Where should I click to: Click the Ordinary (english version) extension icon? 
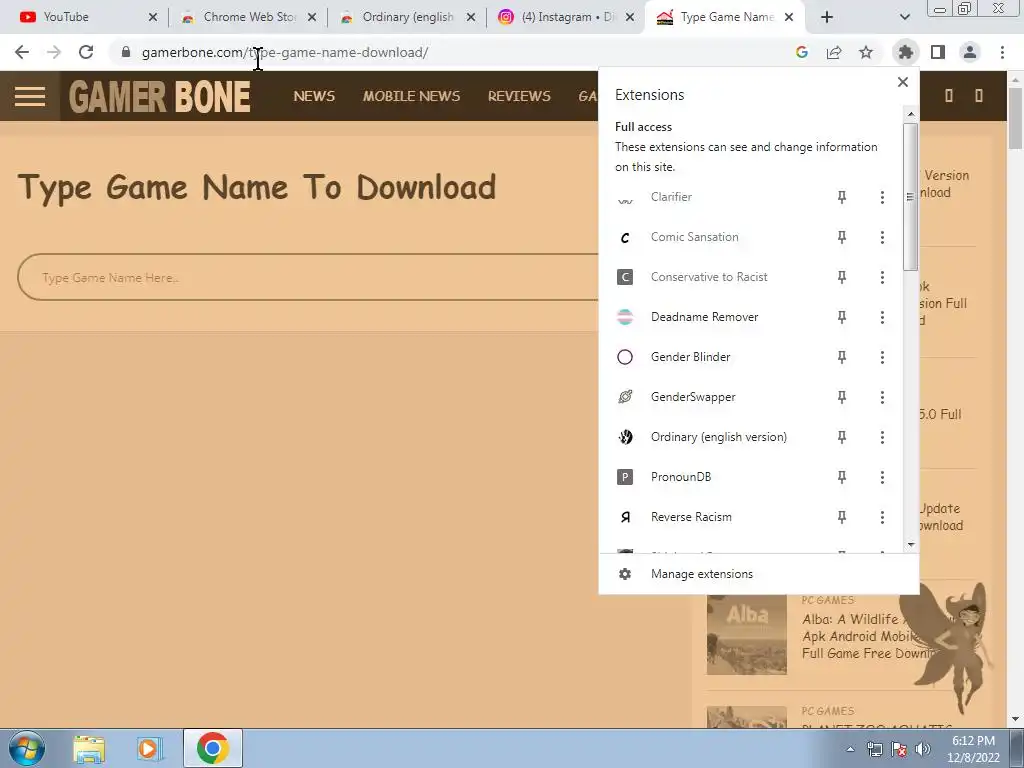coord(625,437)
